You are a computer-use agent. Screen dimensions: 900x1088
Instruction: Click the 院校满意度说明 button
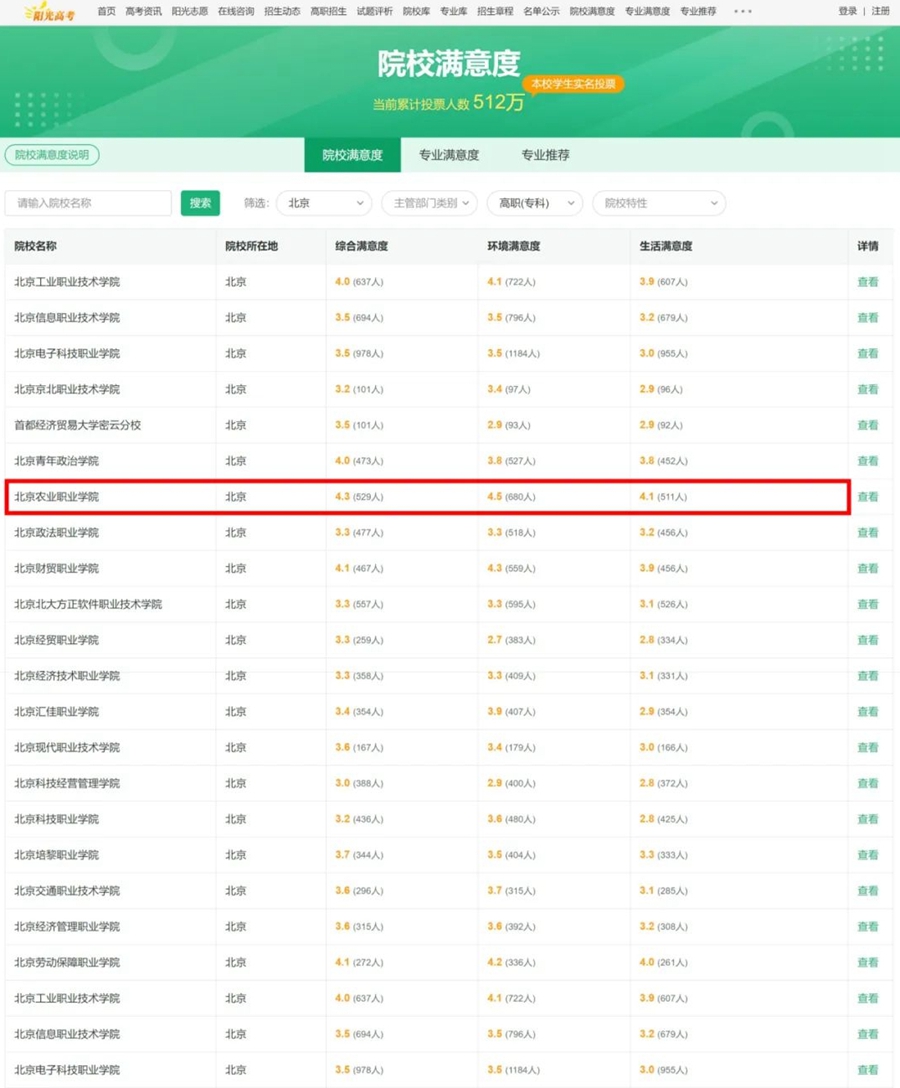coord(52,155)
